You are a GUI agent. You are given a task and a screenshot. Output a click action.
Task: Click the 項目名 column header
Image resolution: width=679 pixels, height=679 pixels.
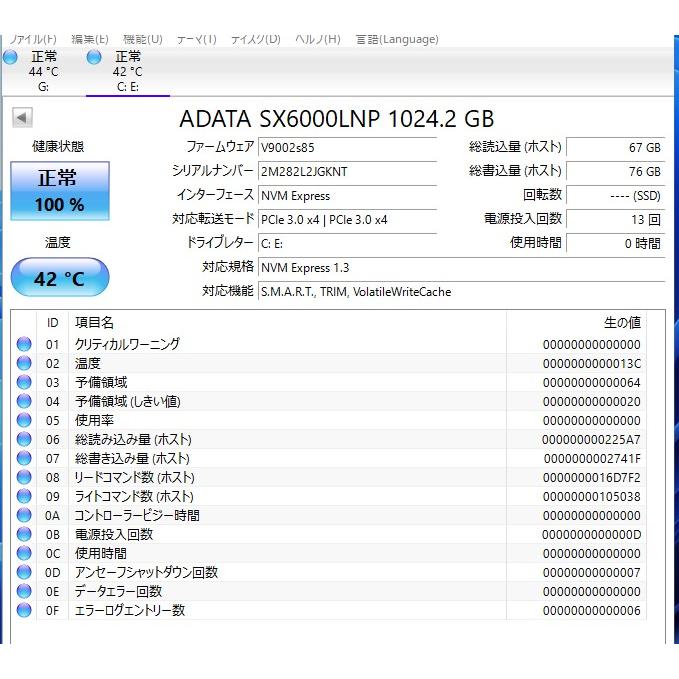point(95,322)
